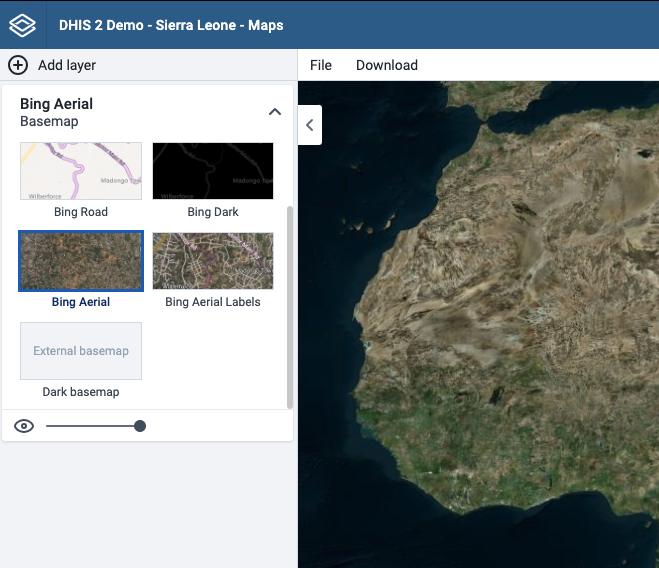This screenshot has width=659, height=568.
Task: Select the Bing Dark basemap thumbnail
Action: 213,171
